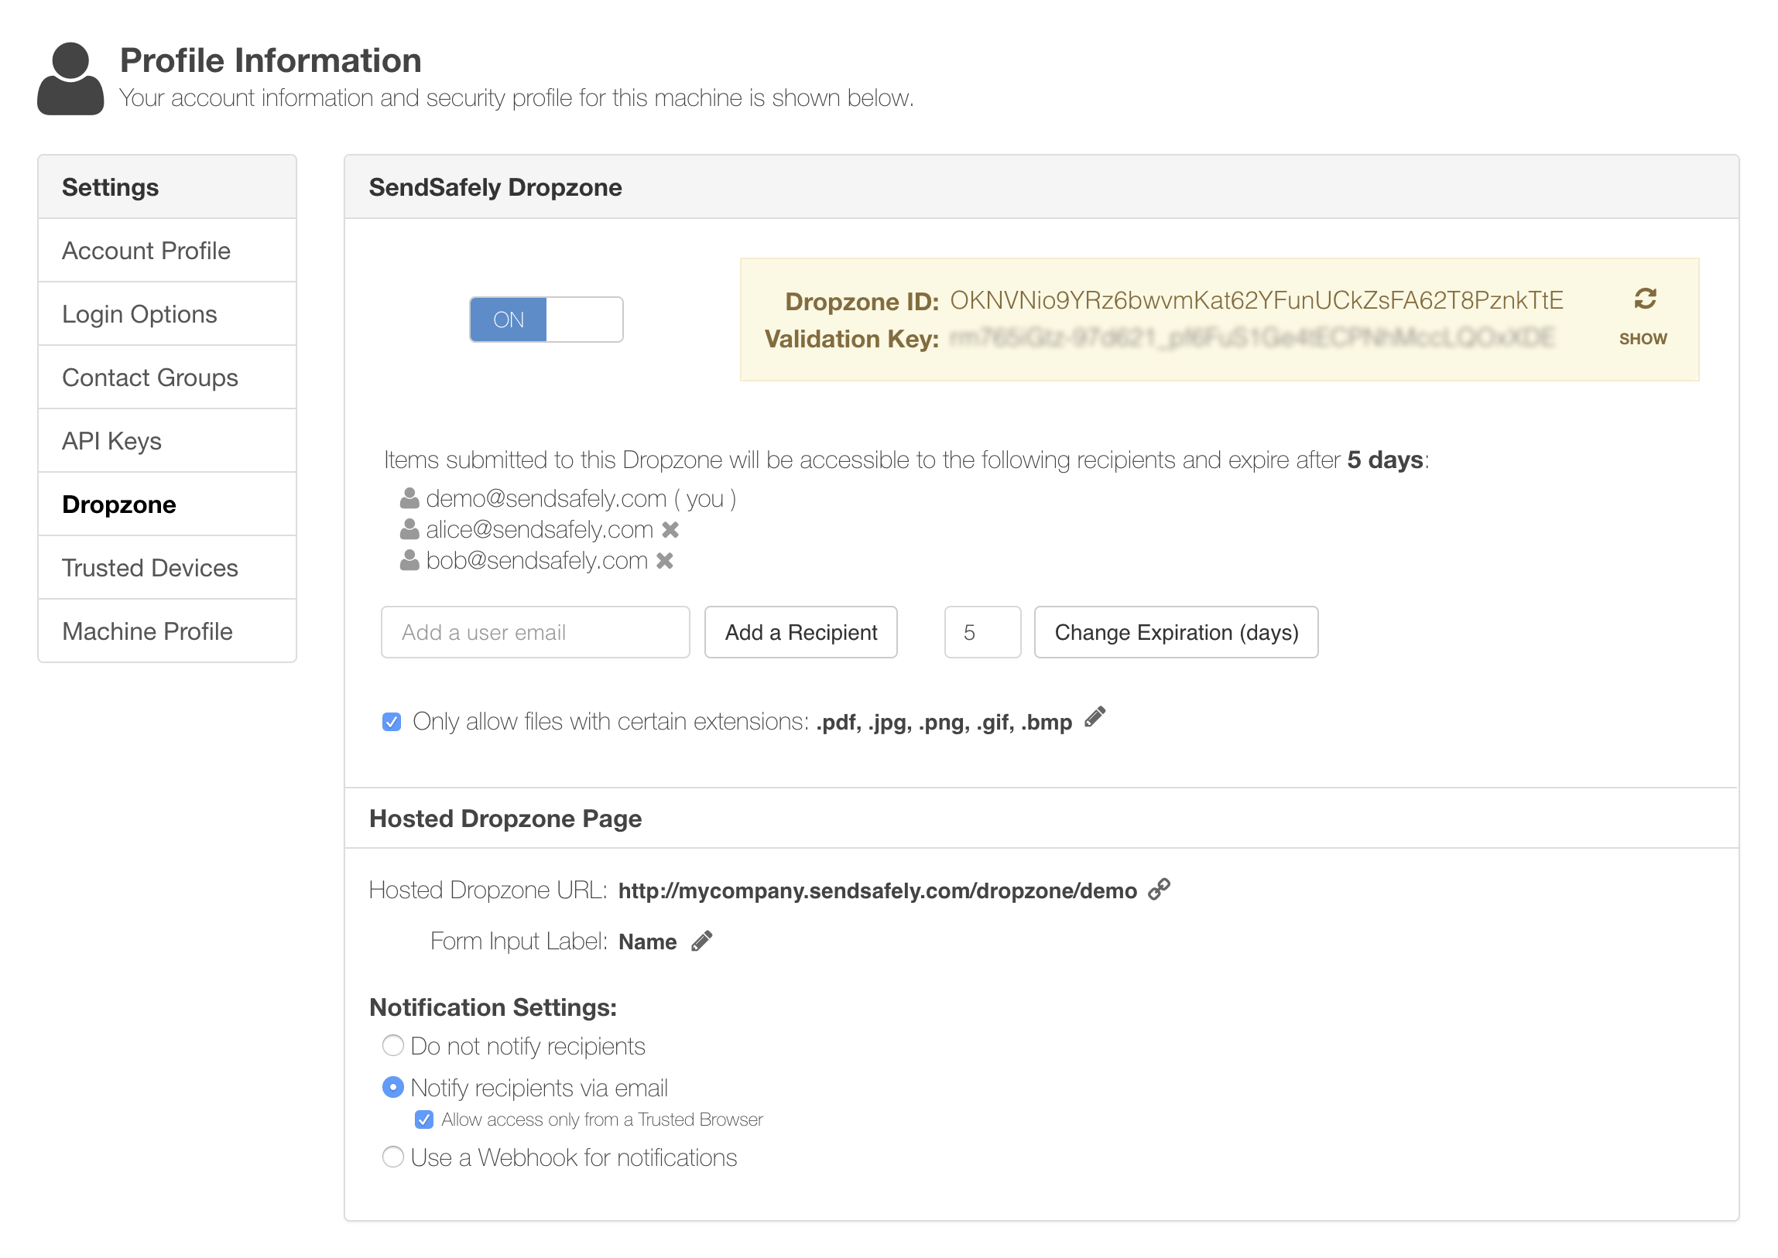Remove bob@sendsafely.com from recipients

[x=665, y=561]
